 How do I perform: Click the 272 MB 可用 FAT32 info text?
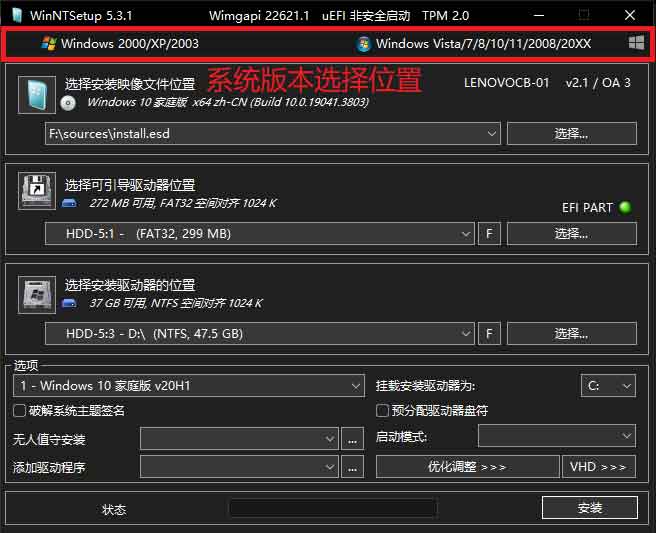click(x=183, y=203)
